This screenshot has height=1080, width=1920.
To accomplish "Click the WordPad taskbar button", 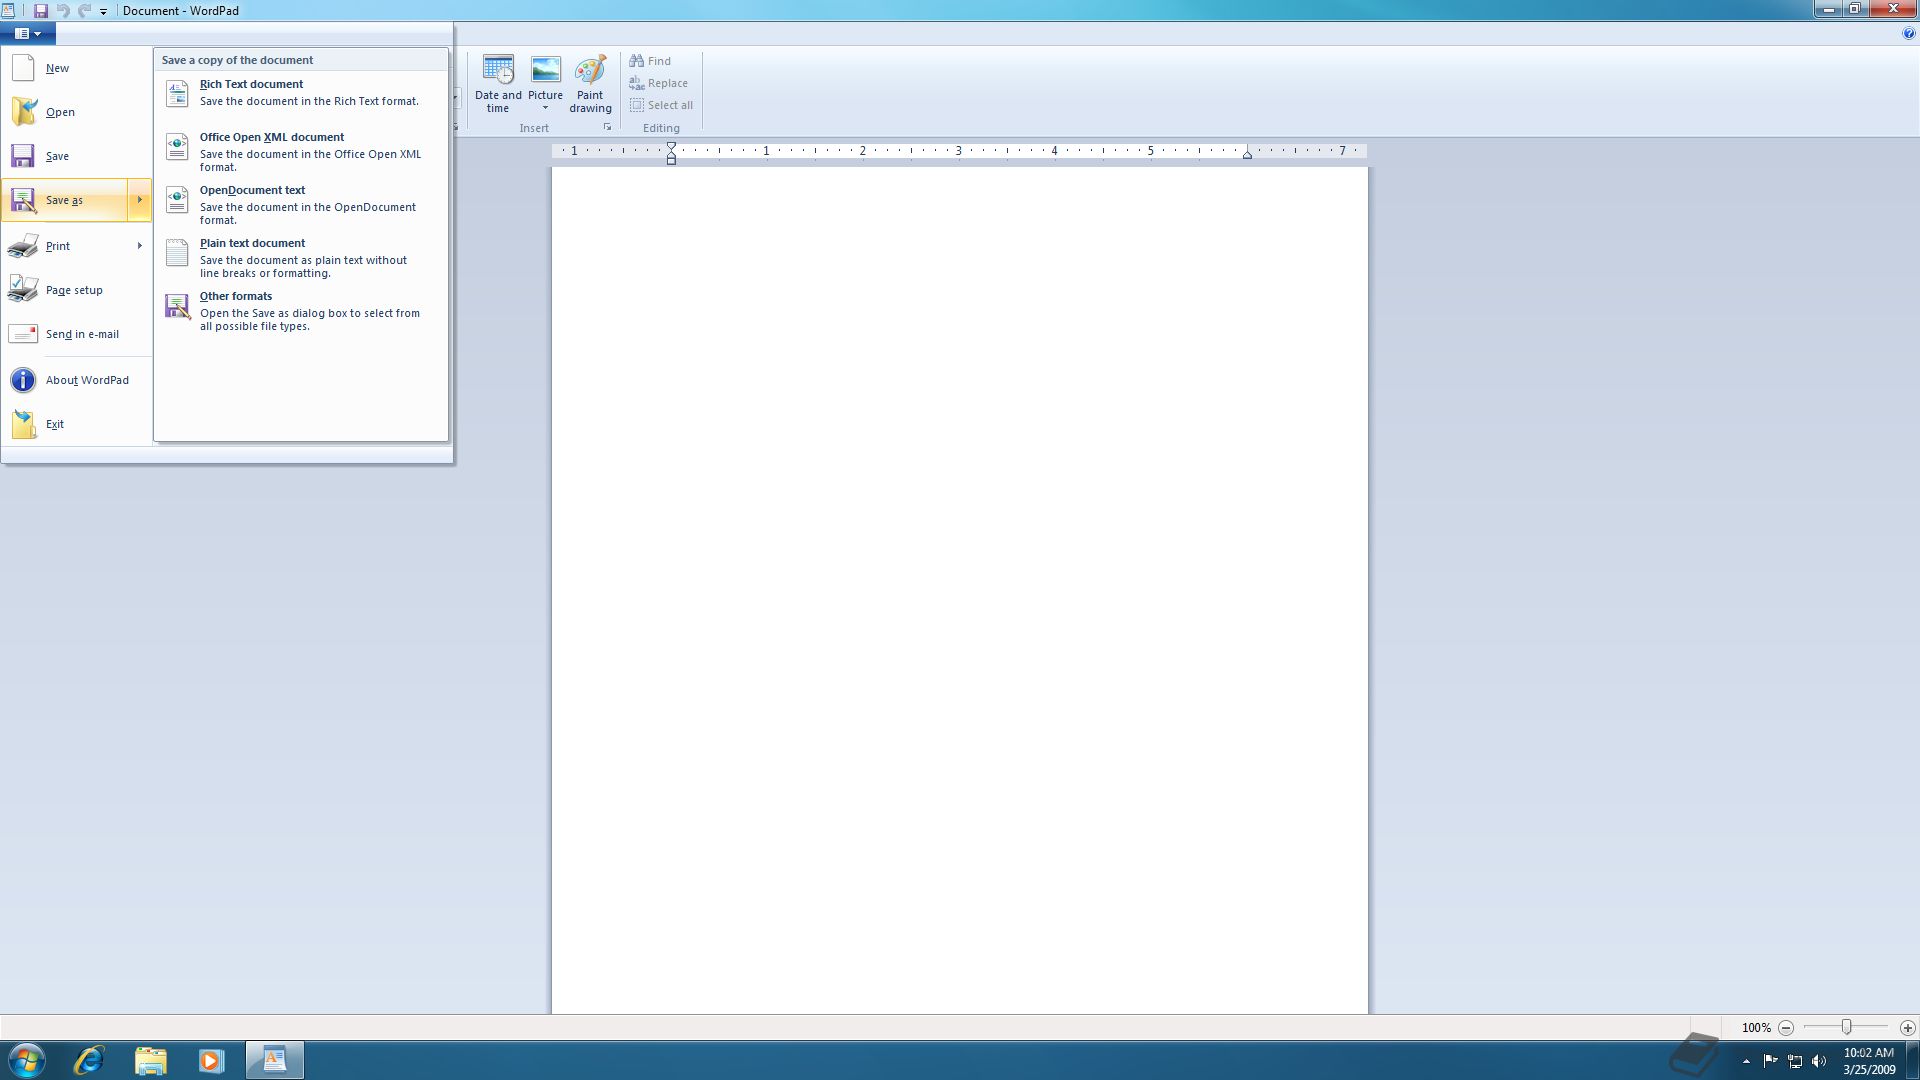I will pyautogui.click(x=275, y=1060).
